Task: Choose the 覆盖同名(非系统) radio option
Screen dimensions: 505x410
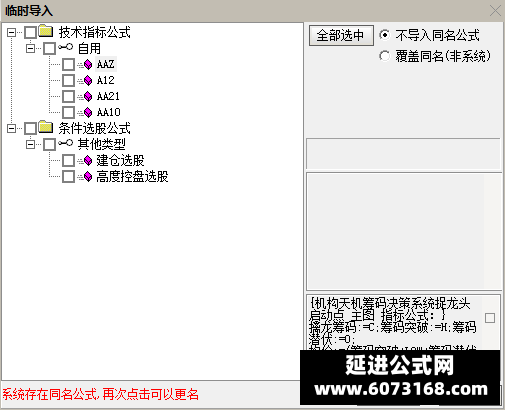Action: click(384, 56)
